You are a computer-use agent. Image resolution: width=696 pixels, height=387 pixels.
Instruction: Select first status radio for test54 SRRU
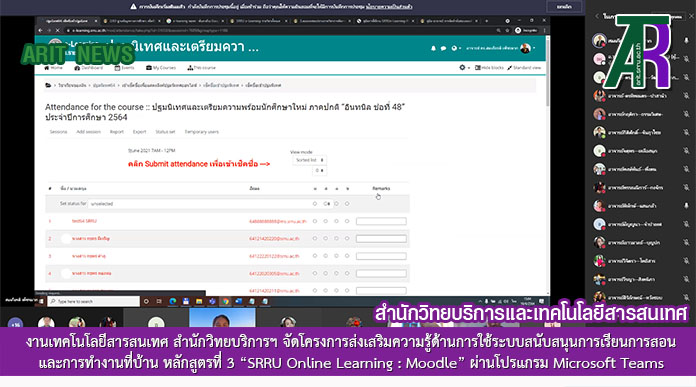[315, 221]
